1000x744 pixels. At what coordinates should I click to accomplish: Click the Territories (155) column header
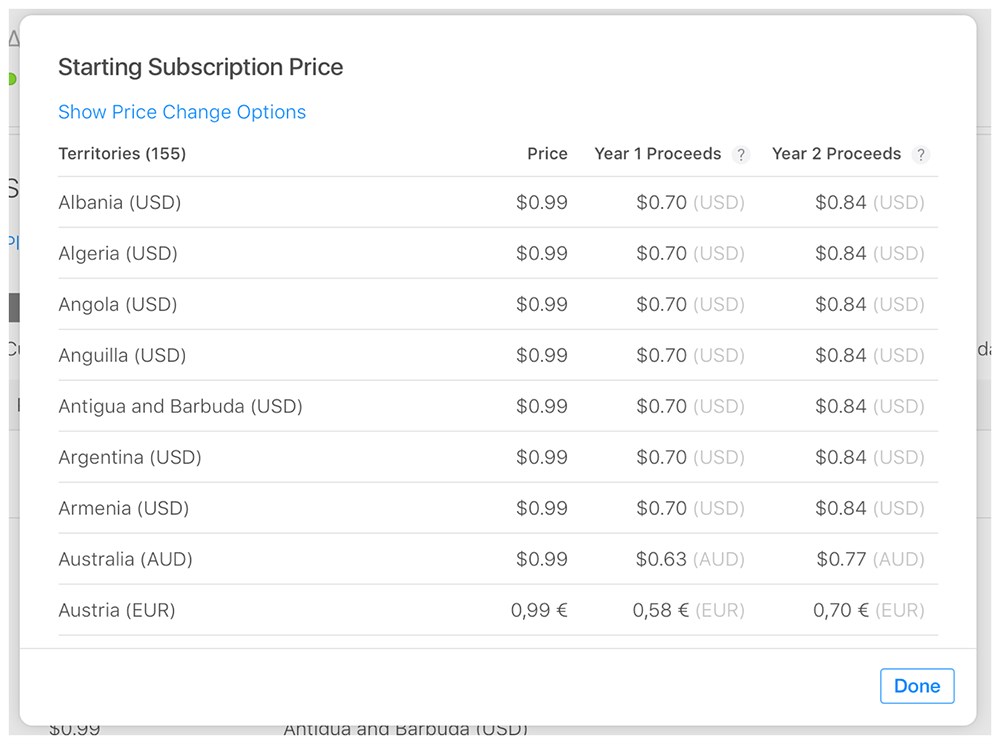pyautogui.click(x=122, y=154)
